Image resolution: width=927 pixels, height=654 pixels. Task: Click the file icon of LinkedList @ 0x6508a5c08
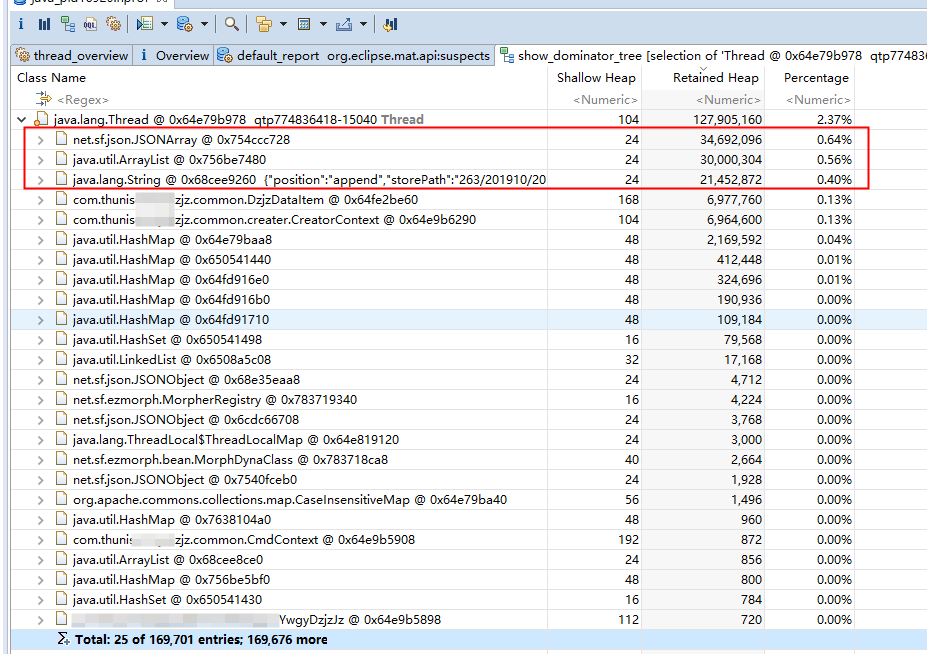(x=61, y=359)
